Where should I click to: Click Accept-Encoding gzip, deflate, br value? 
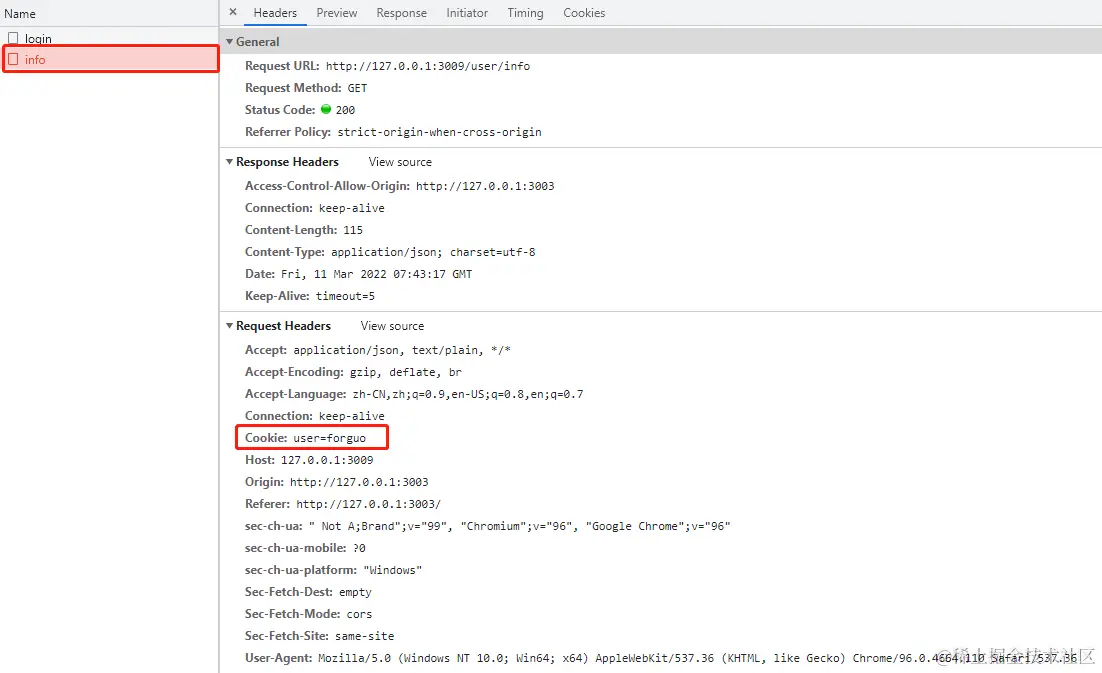(x=406, y=372)
